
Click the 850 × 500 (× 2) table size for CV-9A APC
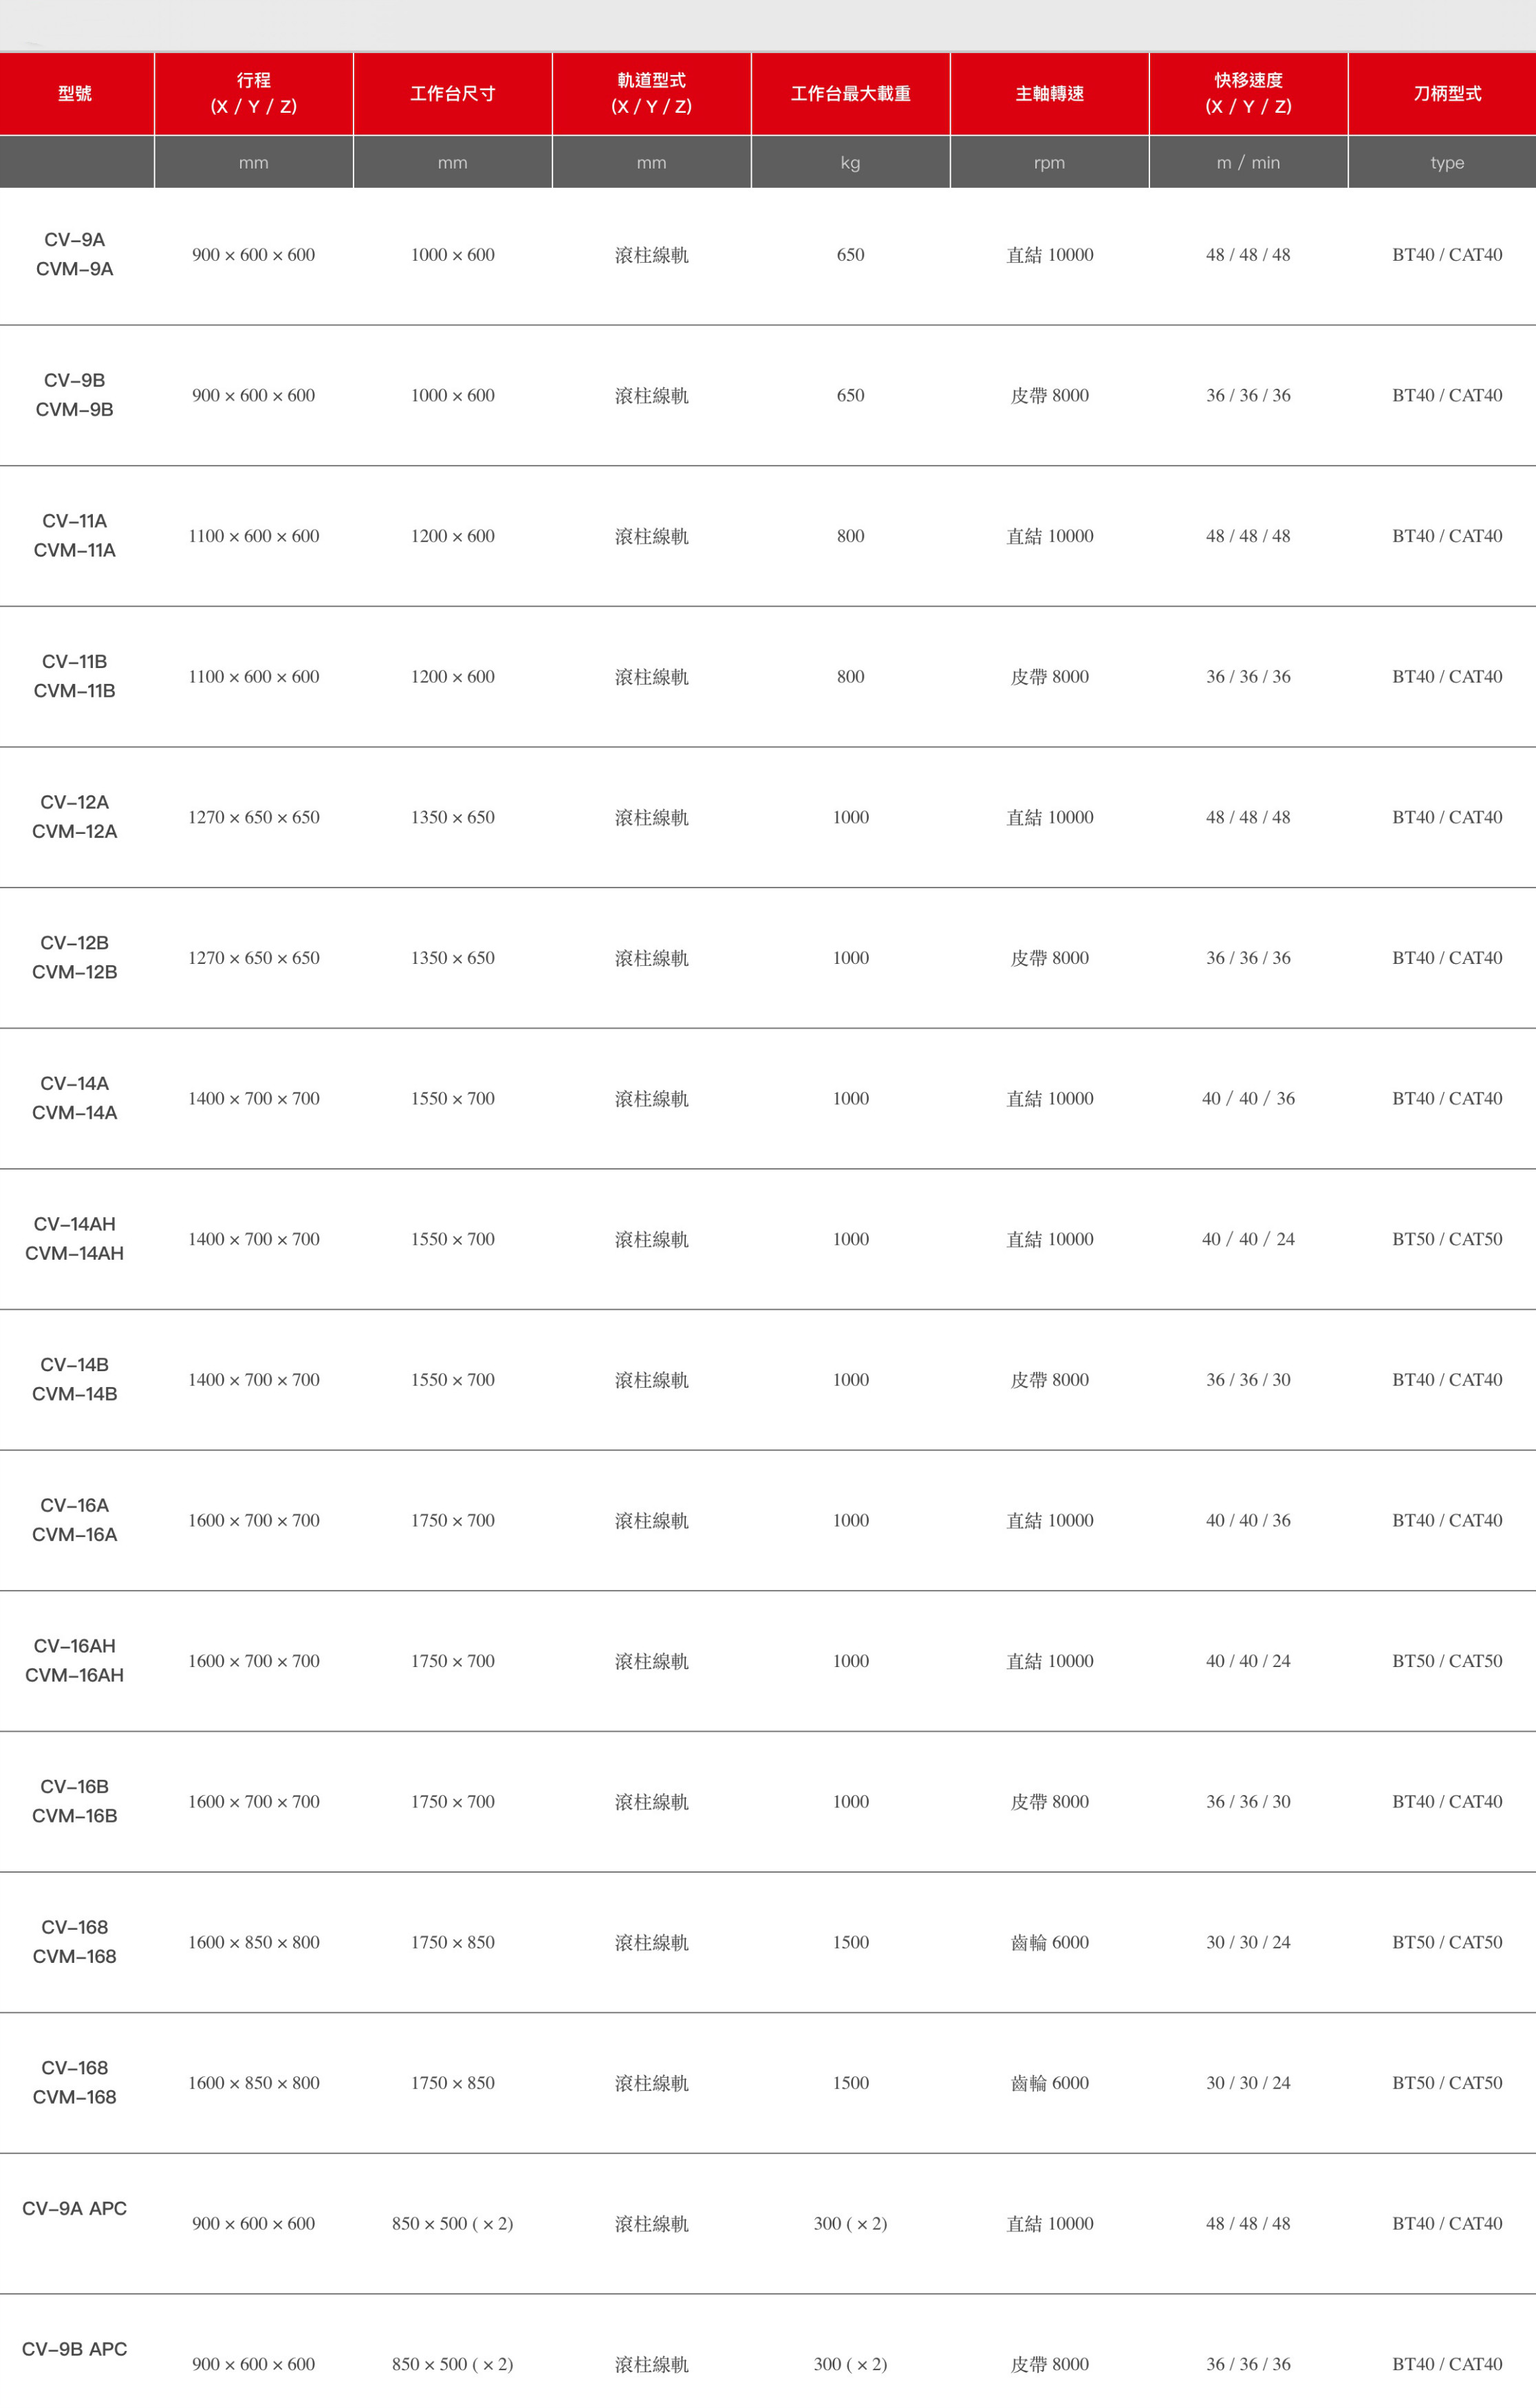(452, 2223)
